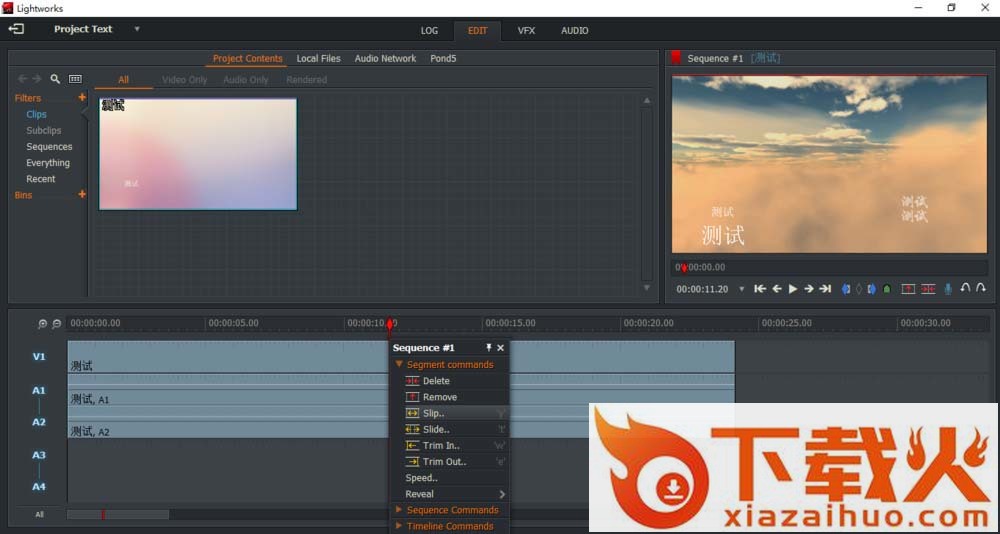Open the Project Contents tab
This screenshot has width=1000, height=534.
click(x=247, y=59)
